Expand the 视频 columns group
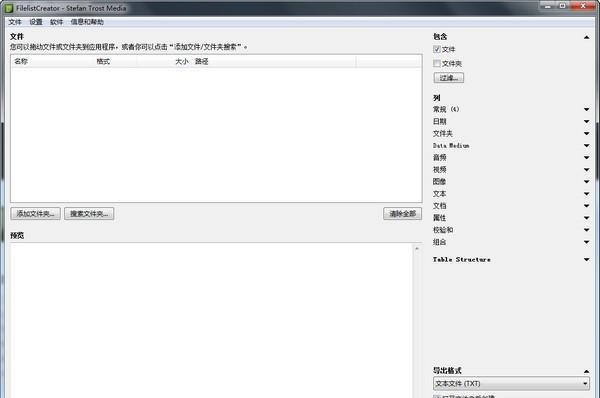This screenshot has width=600, height=398. pyautogui.click(x=586, y=170)
